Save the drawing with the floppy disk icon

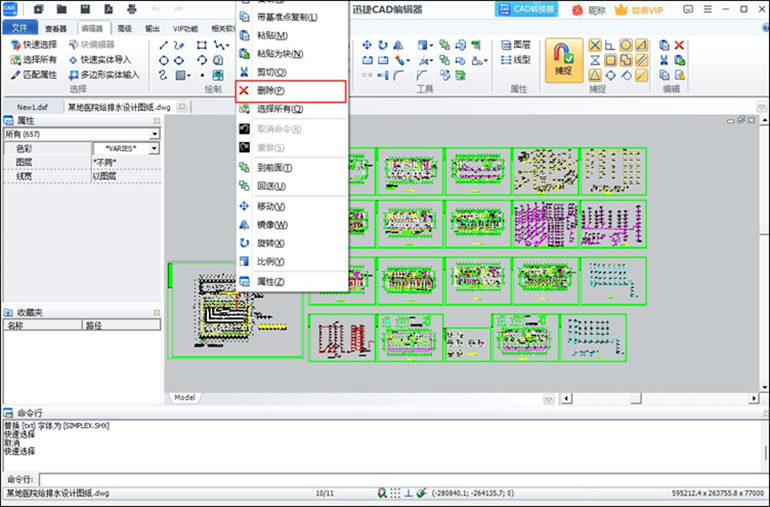pos(85,9)
